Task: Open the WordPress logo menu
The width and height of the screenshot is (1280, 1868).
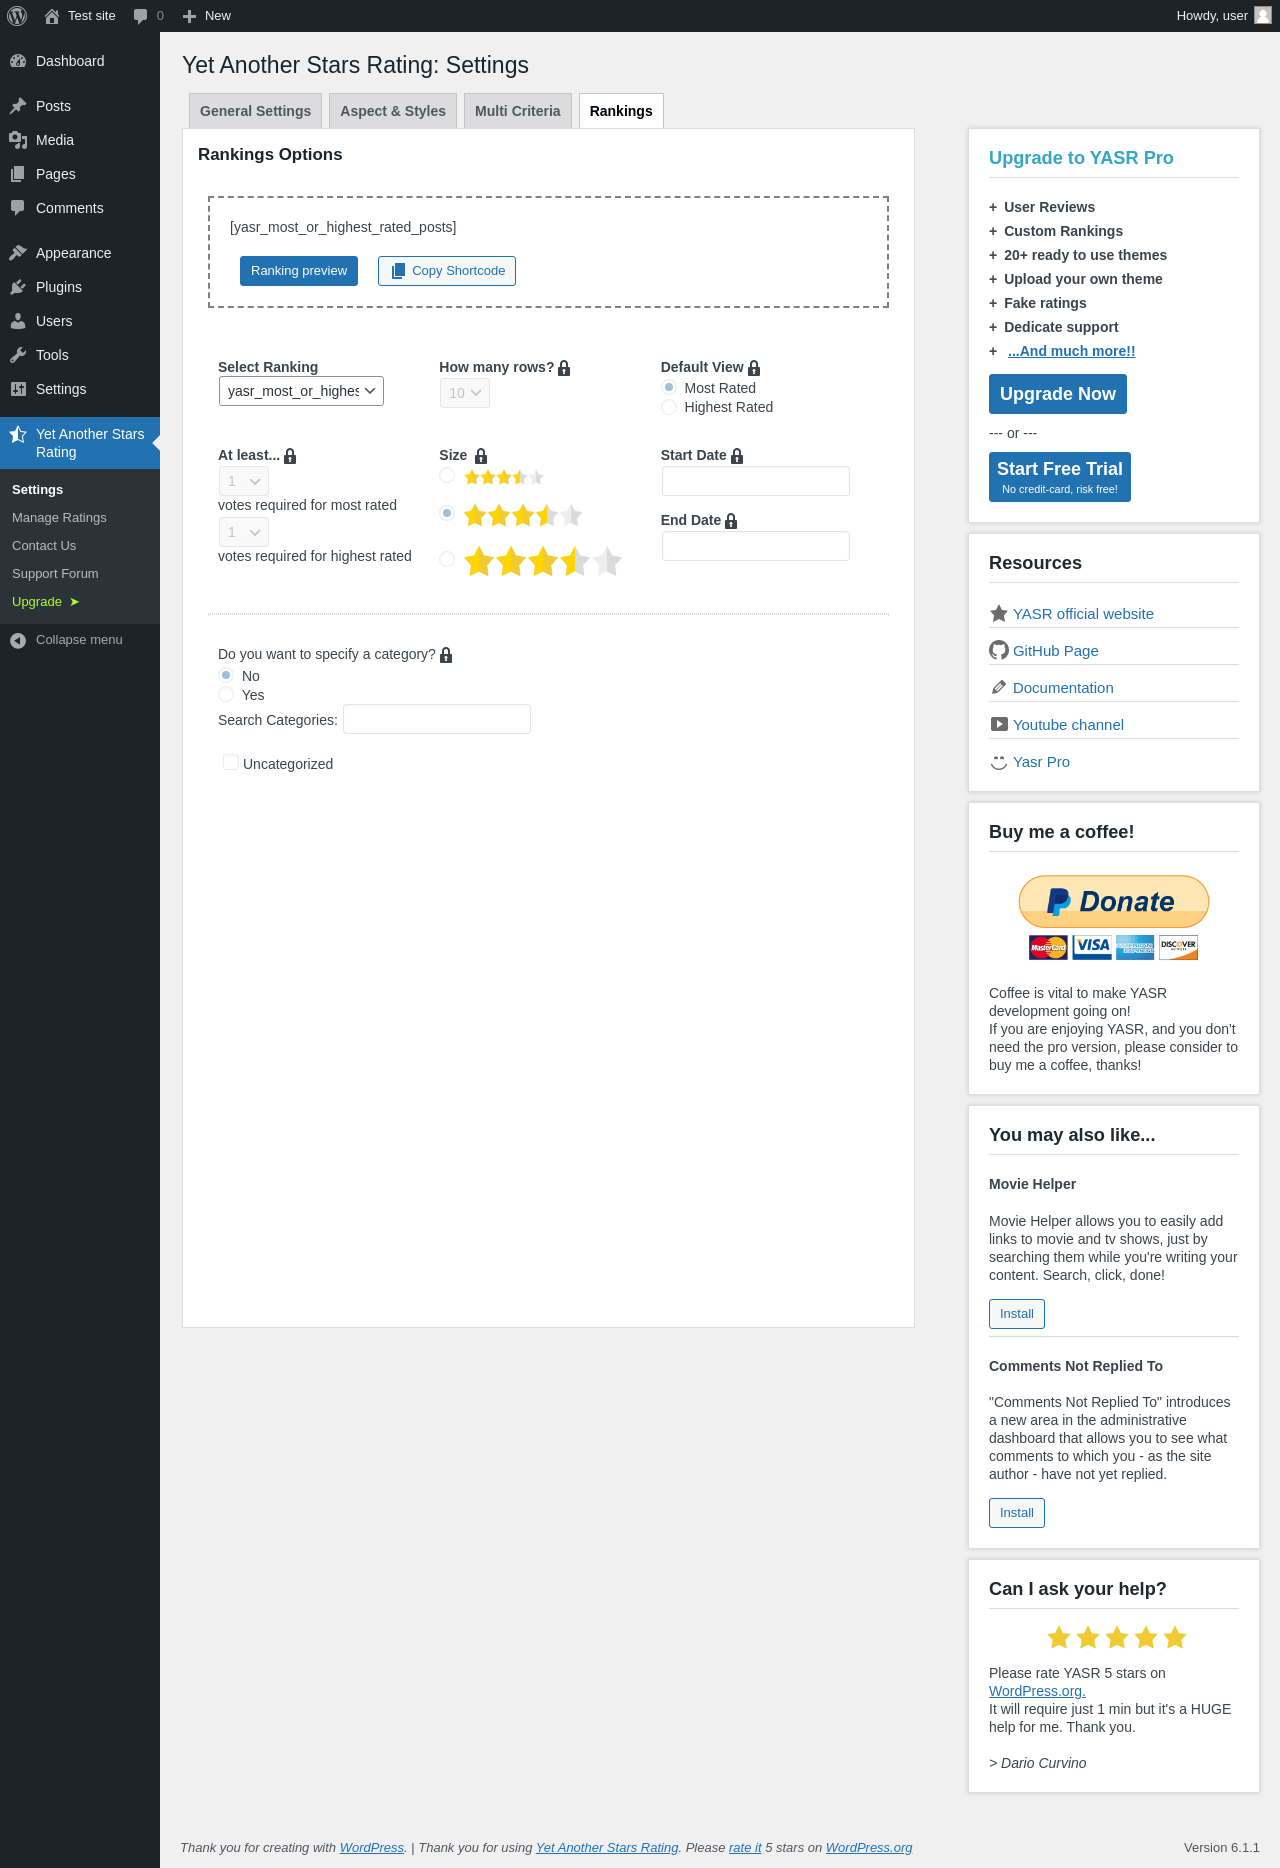Action: pyautogui.click(x=17, y=16)
